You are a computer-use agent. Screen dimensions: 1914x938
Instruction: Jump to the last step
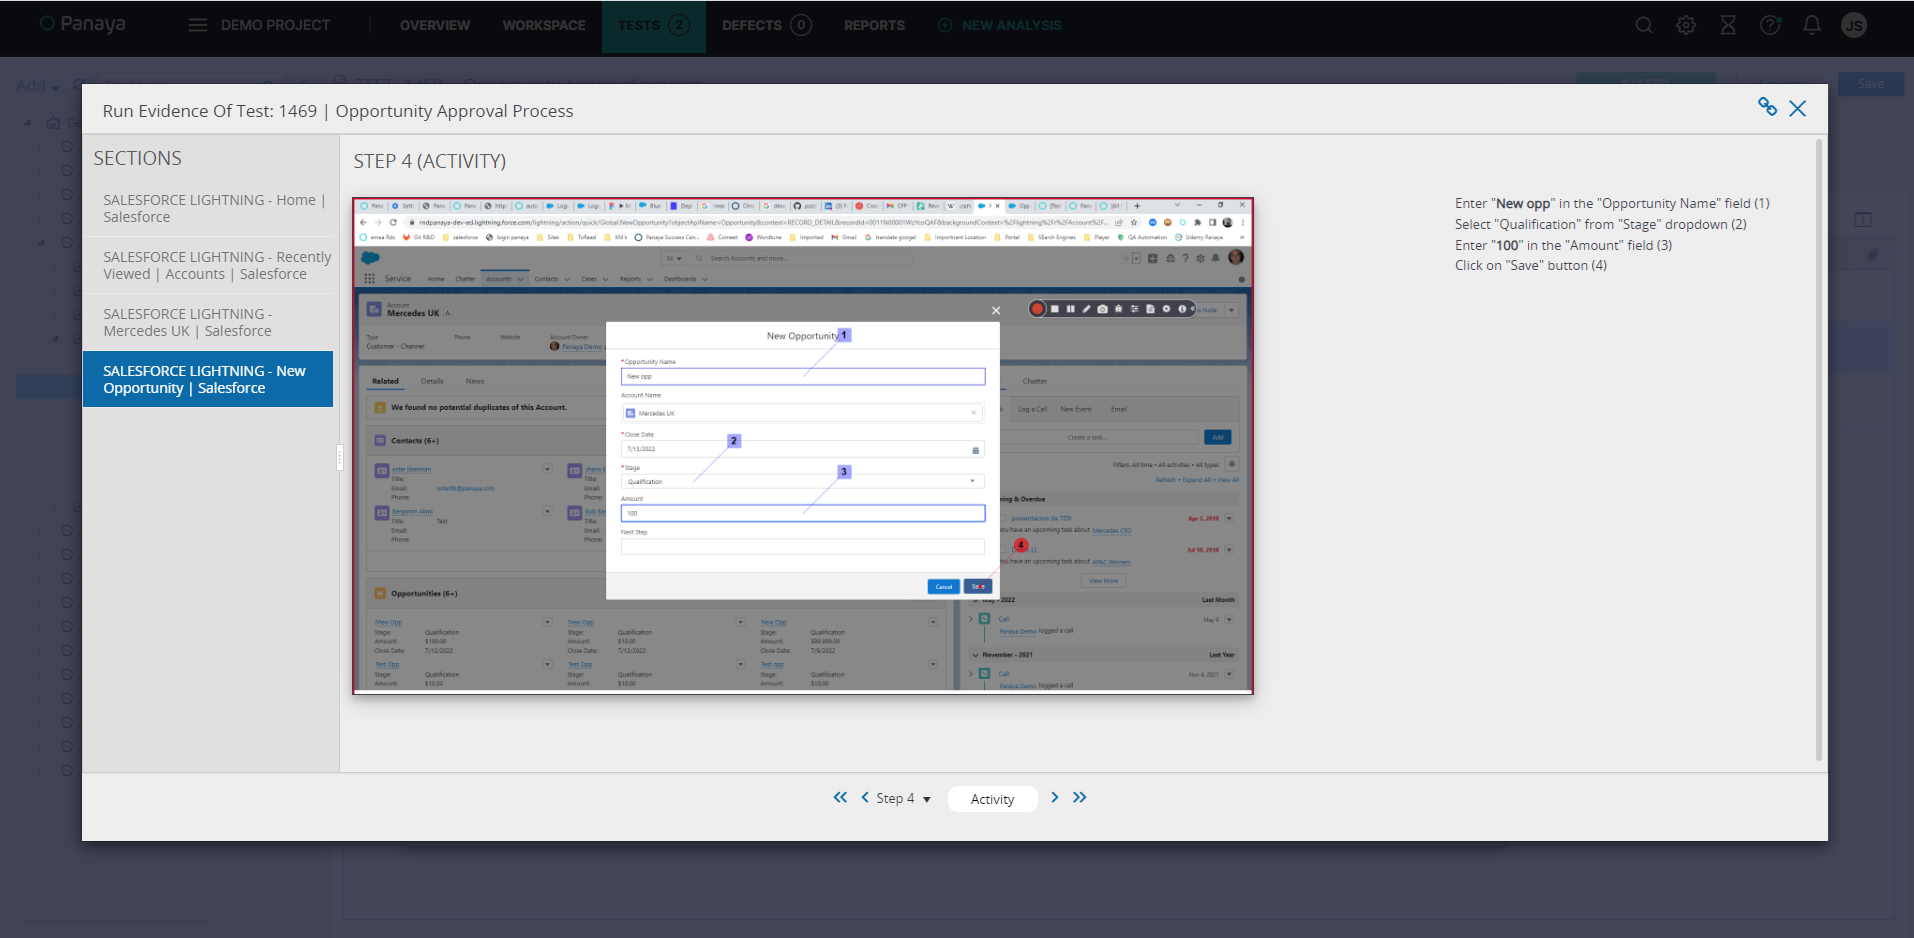(1080, 797)
